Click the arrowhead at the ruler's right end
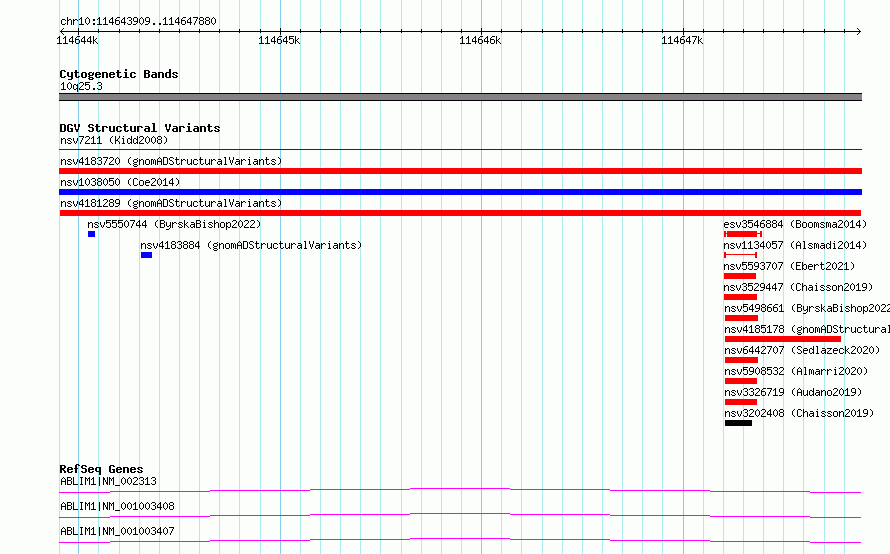Viewport: 890px width, 554px height. (x=859, y=31)
